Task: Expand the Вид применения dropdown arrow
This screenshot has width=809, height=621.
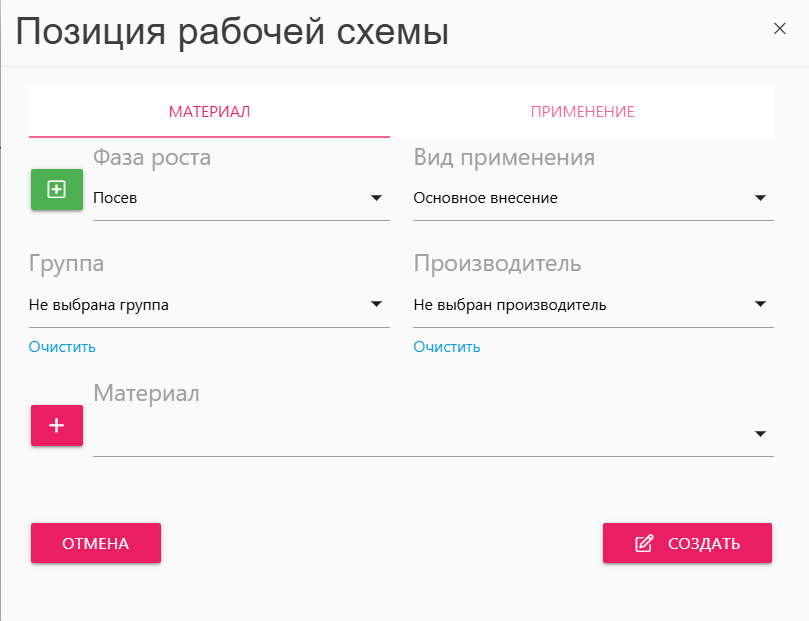Action: 761,198
